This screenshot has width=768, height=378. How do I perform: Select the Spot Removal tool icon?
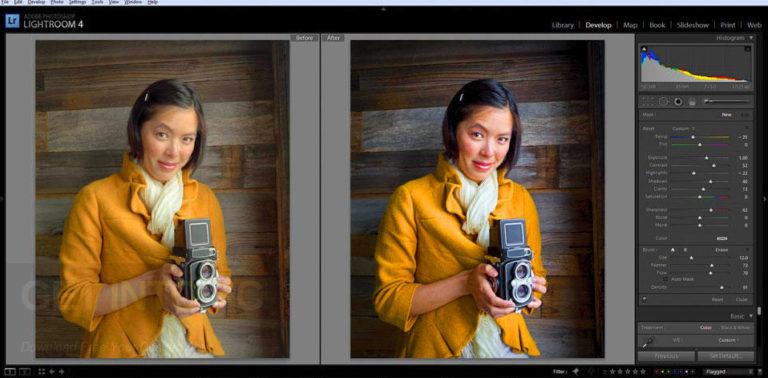coord(664,102)
